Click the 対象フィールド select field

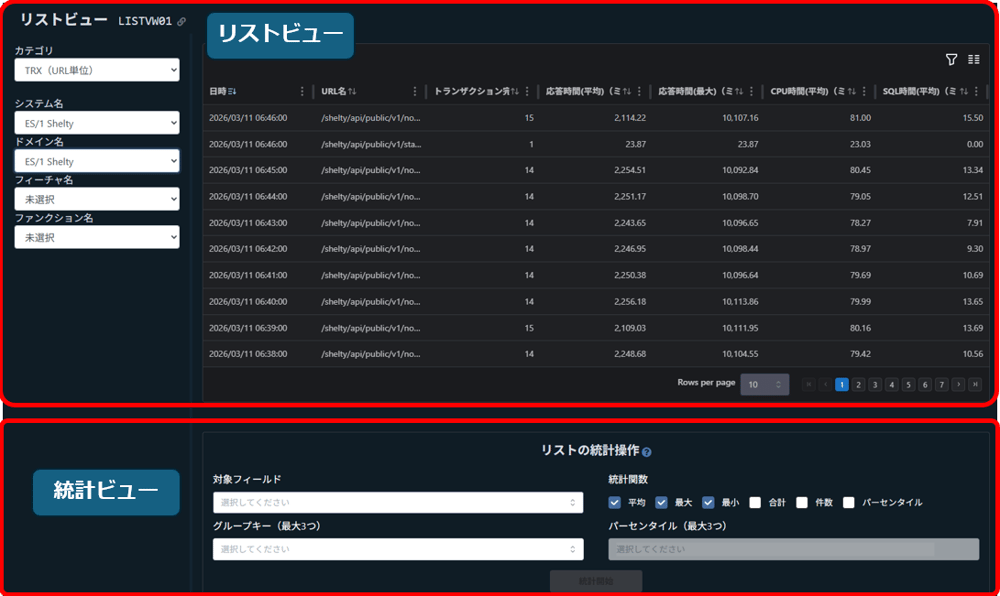click(x=397, y=502)
